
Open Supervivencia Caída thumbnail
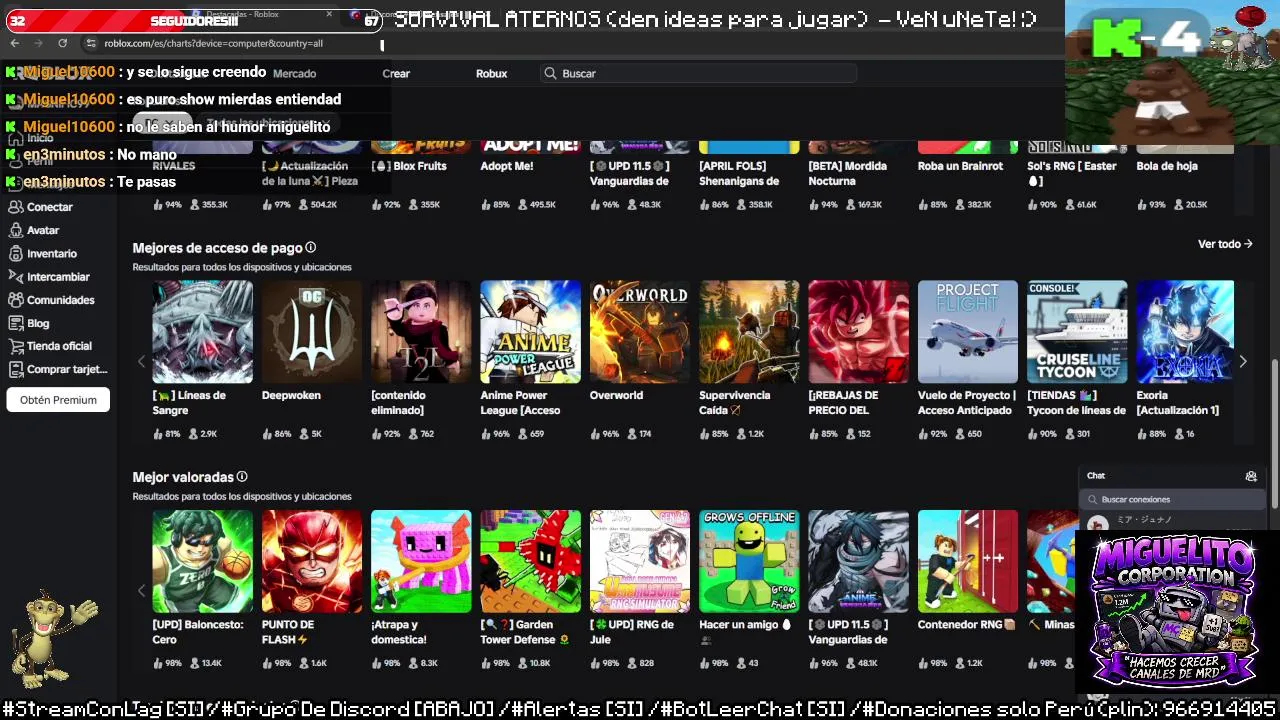pos(749,332)
